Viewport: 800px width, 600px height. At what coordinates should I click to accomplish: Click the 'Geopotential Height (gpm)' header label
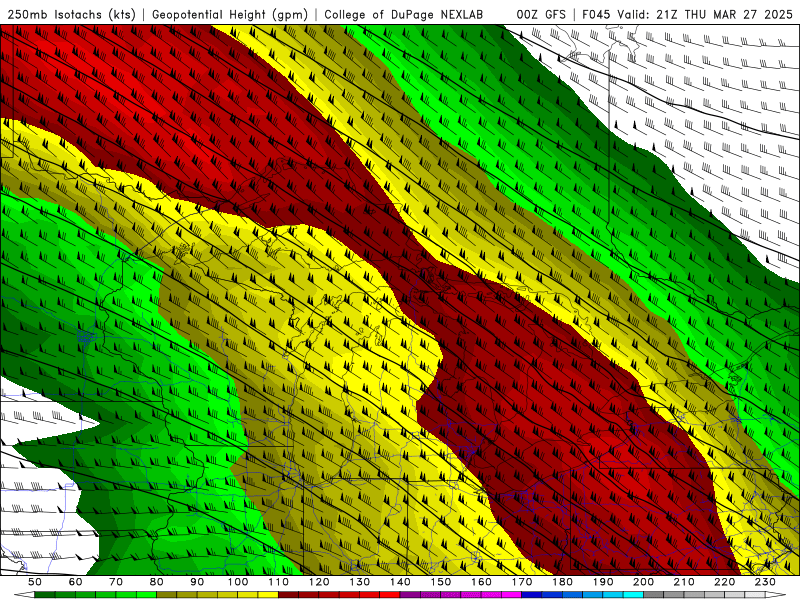pyautogui.click(x=230, y=15)
